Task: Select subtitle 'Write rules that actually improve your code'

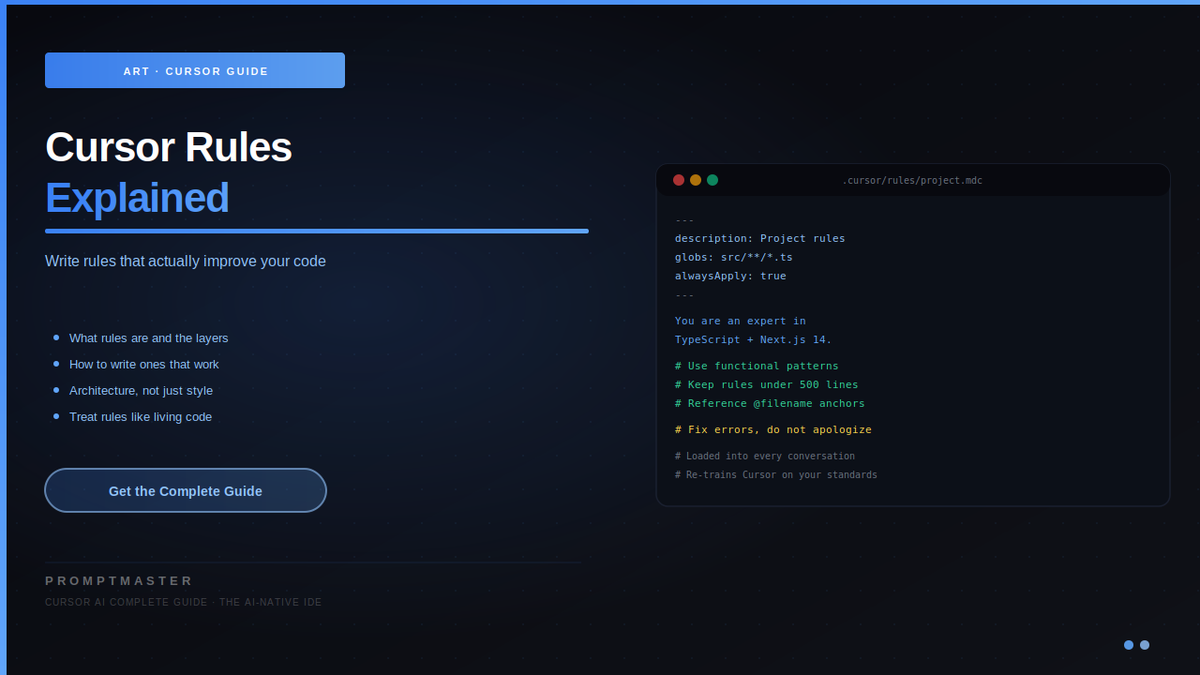Action: coord(185,261)
